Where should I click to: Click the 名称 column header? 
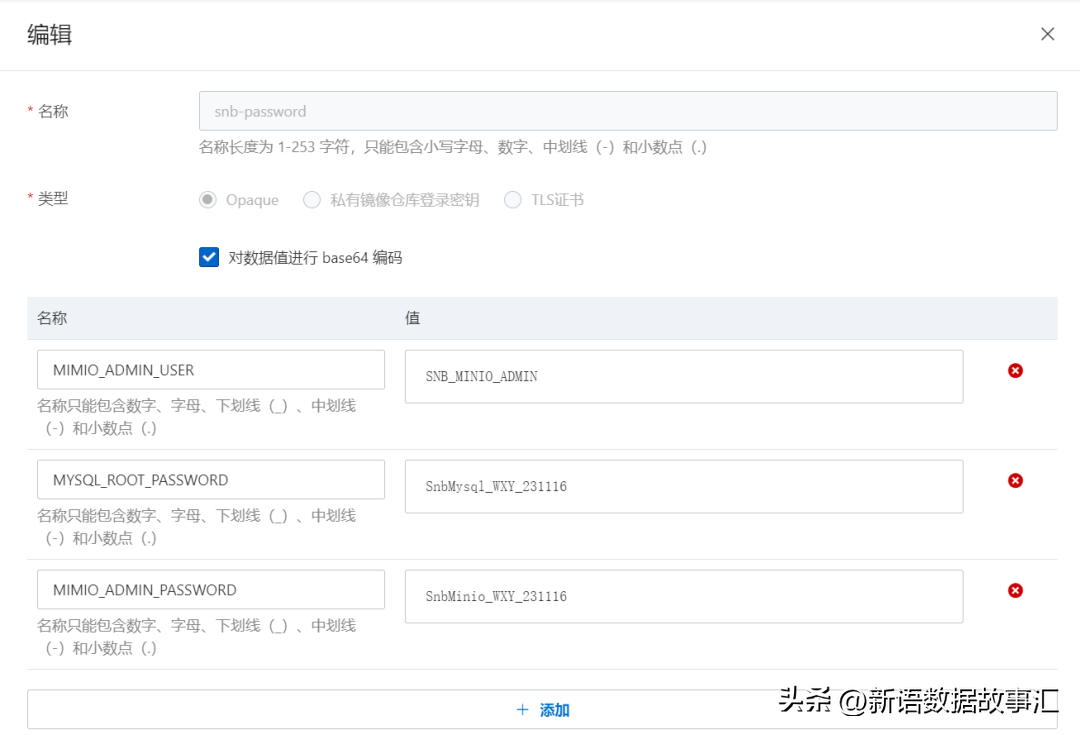pyautogui.click(x=52, y=318)
